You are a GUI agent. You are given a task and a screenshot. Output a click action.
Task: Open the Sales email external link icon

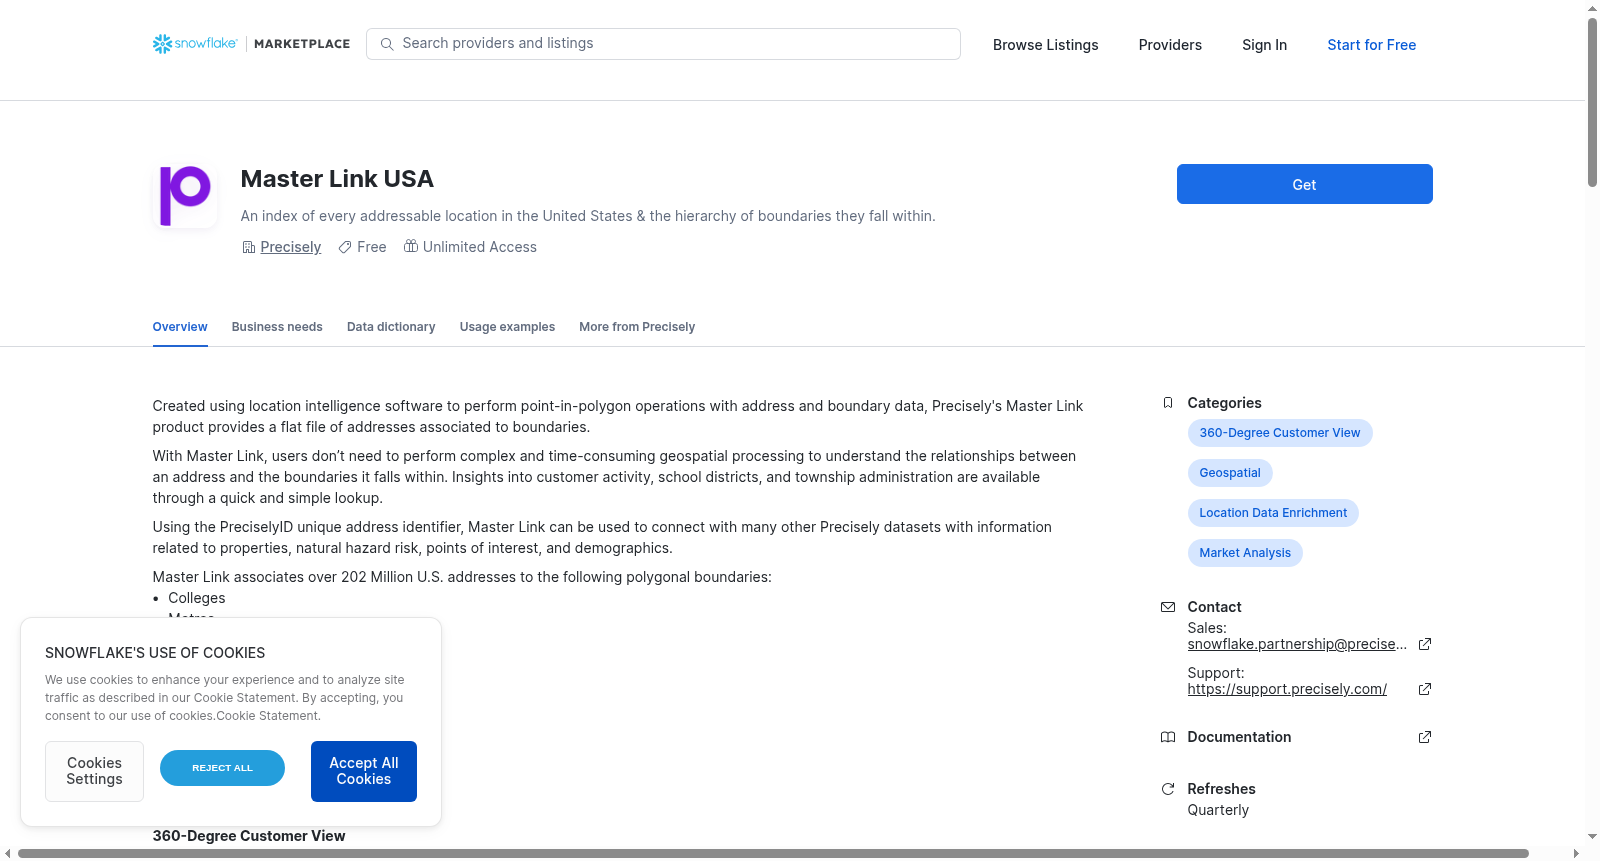1425,644
